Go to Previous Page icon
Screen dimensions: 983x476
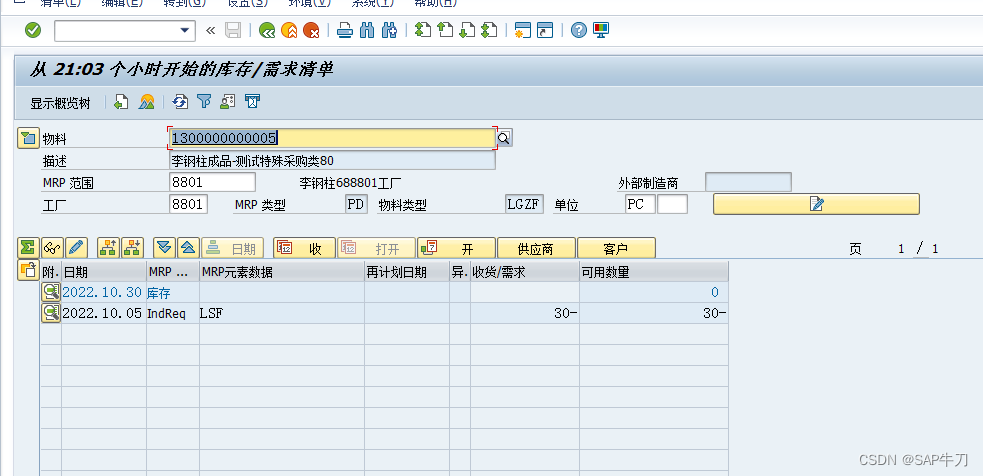pos(445,30)
